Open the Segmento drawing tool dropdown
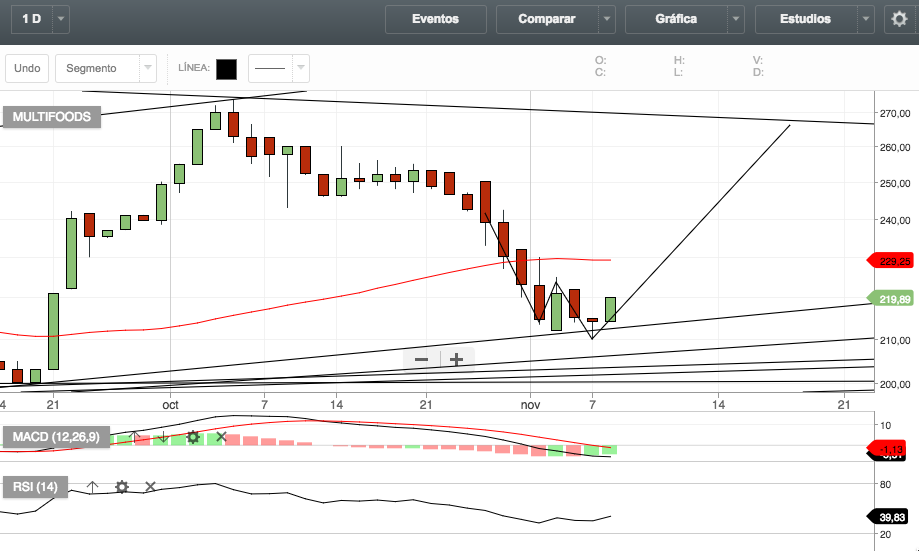 (x=106, y=69)
